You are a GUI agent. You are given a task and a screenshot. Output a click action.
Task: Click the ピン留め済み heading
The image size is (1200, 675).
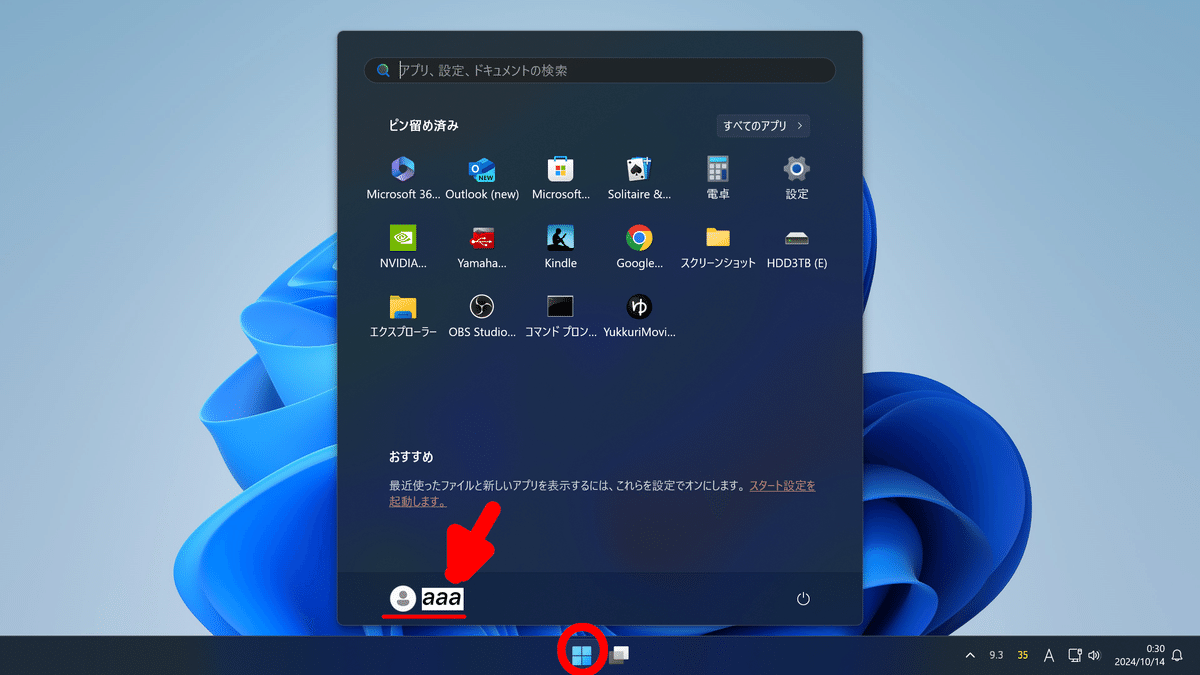pos(424,126)
